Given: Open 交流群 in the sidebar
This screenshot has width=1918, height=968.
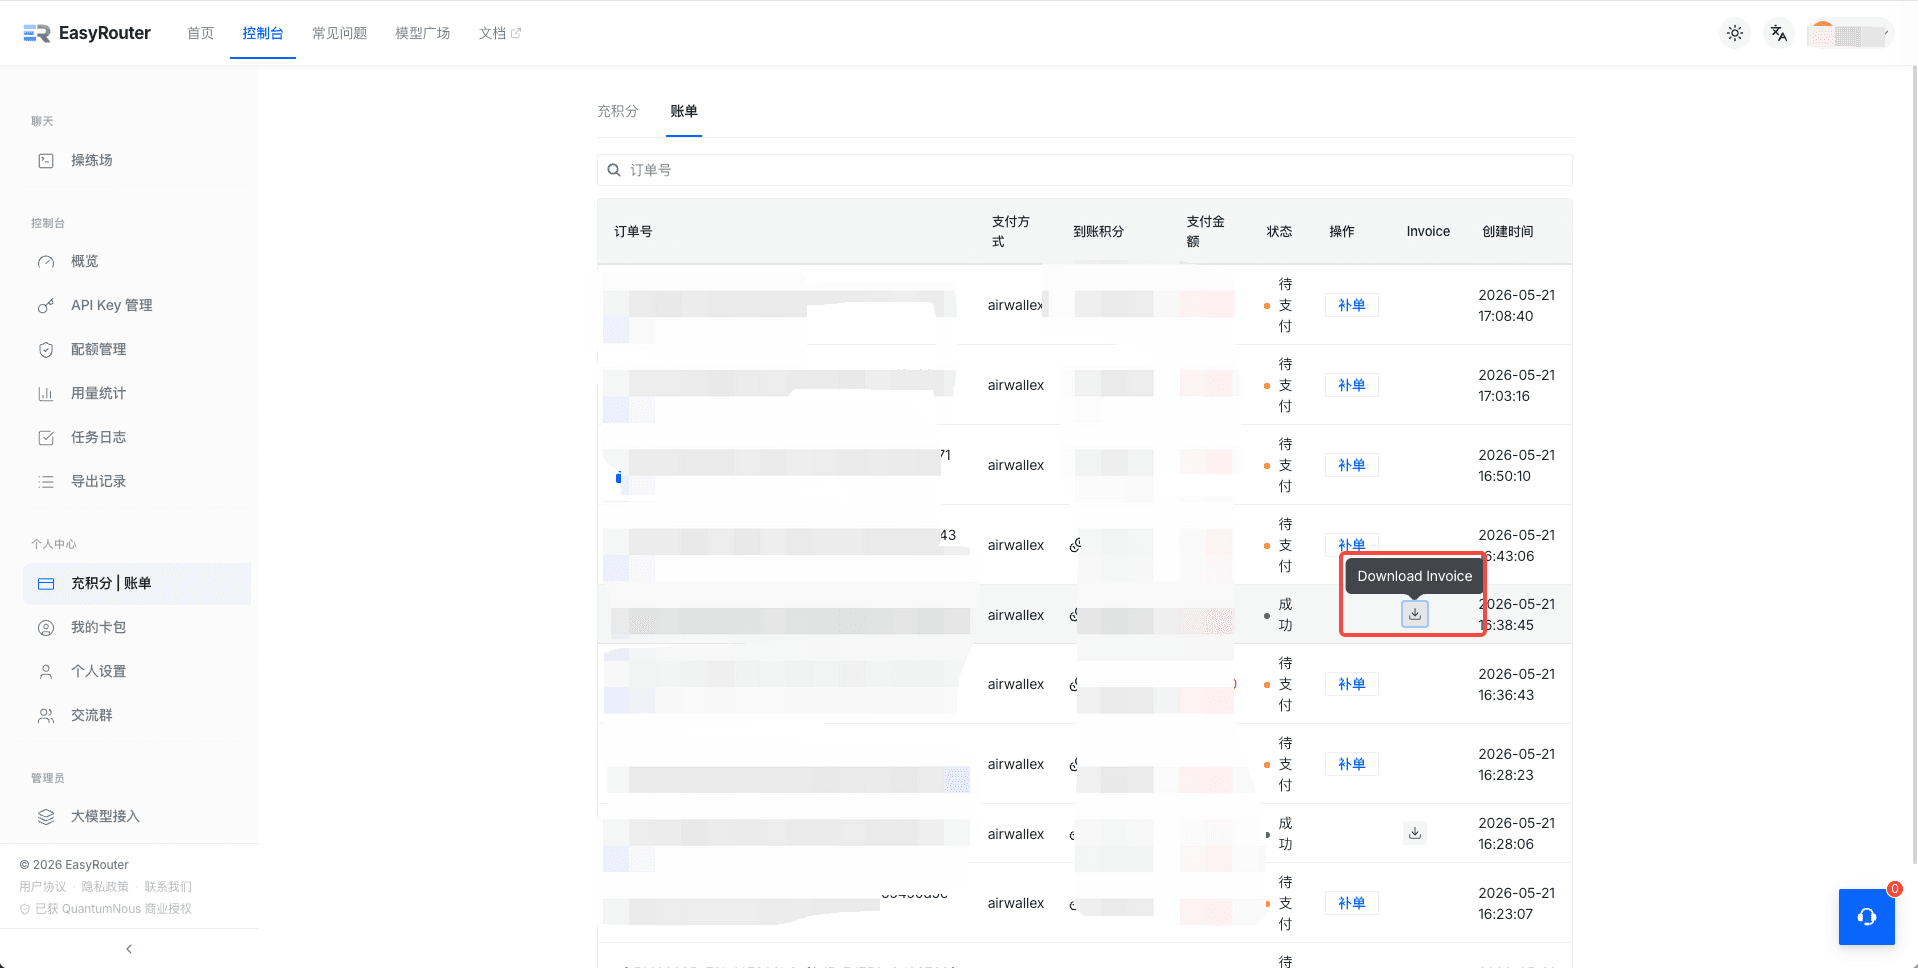Looking at the screenshot, I should point(137,715).
